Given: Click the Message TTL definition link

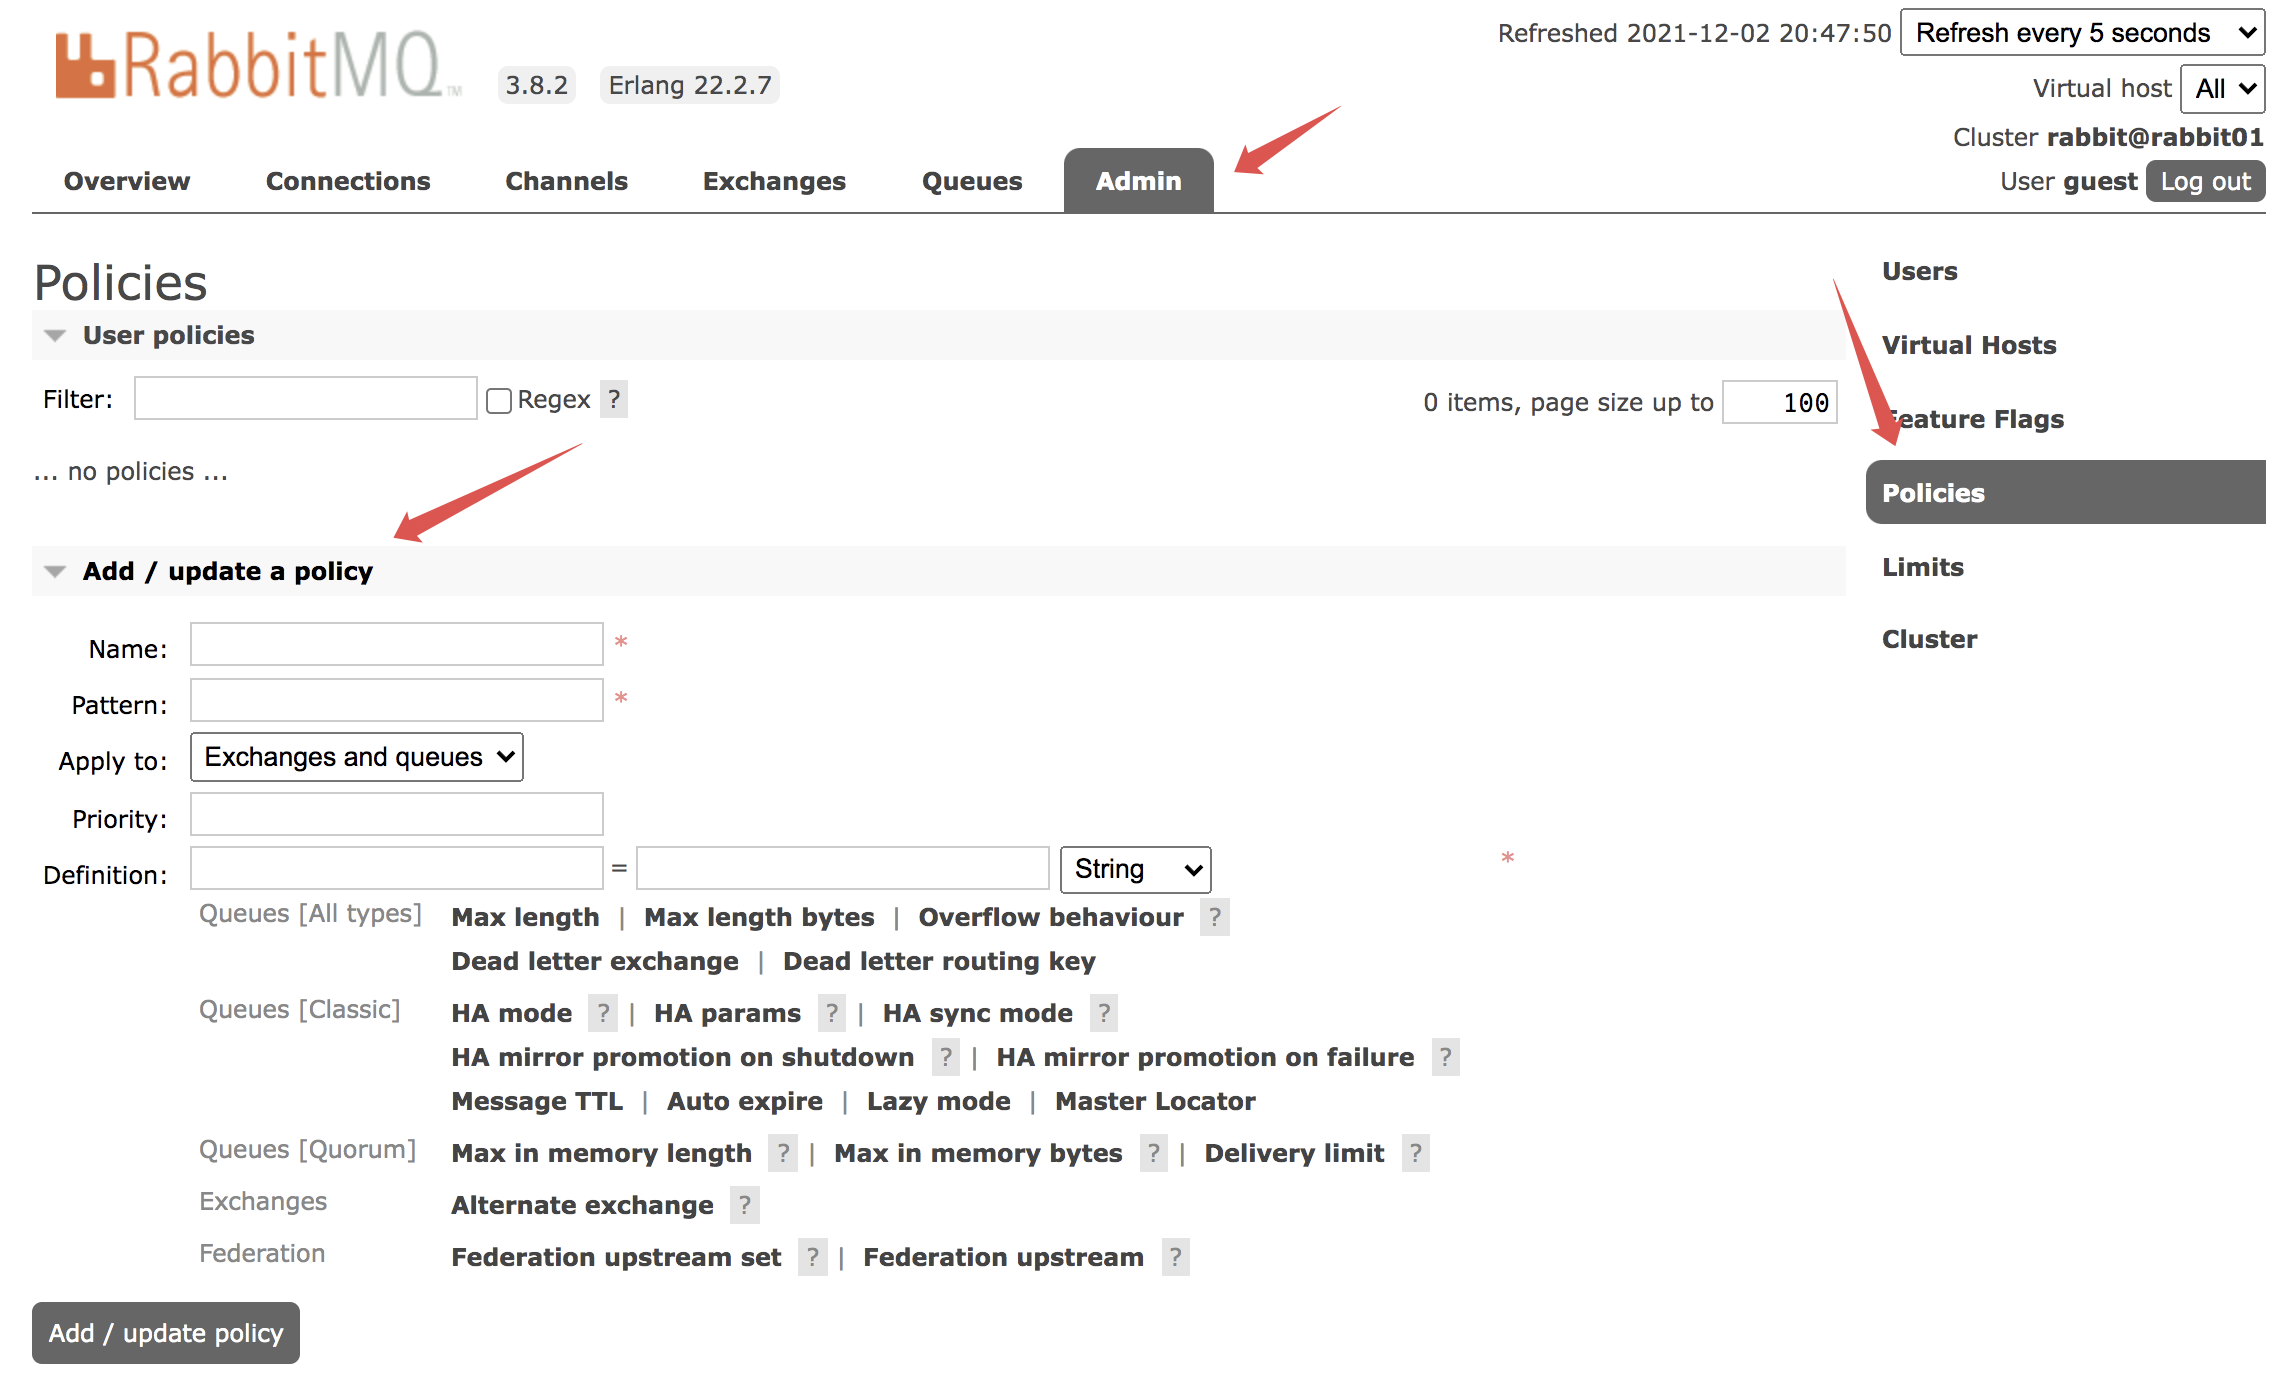Looking at the screenshot, I should (537, 1101).
